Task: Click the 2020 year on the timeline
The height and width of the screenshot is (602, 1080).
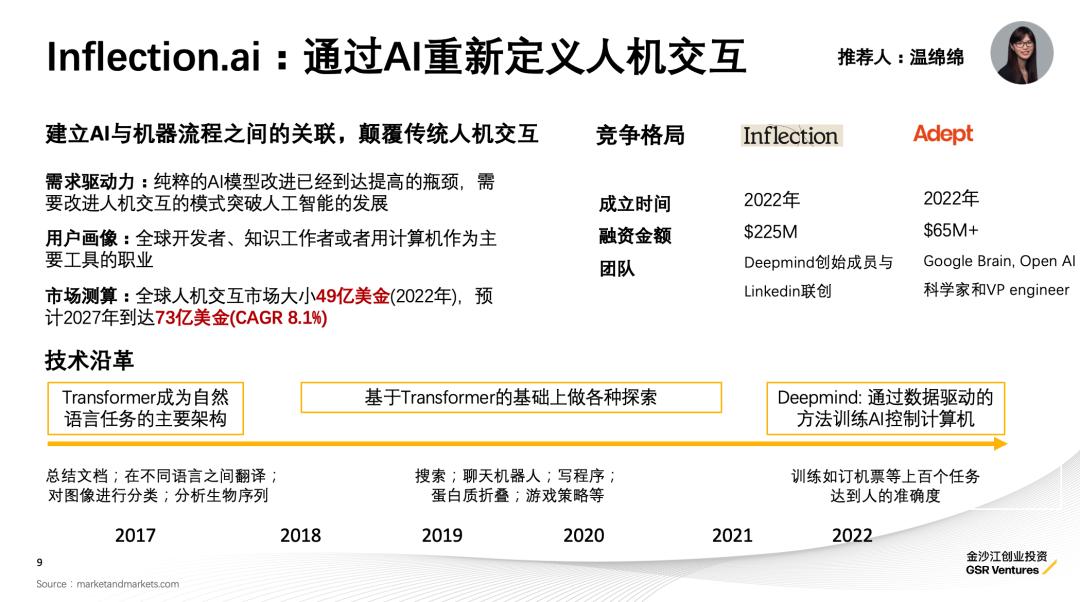Action: pos(584,536)
